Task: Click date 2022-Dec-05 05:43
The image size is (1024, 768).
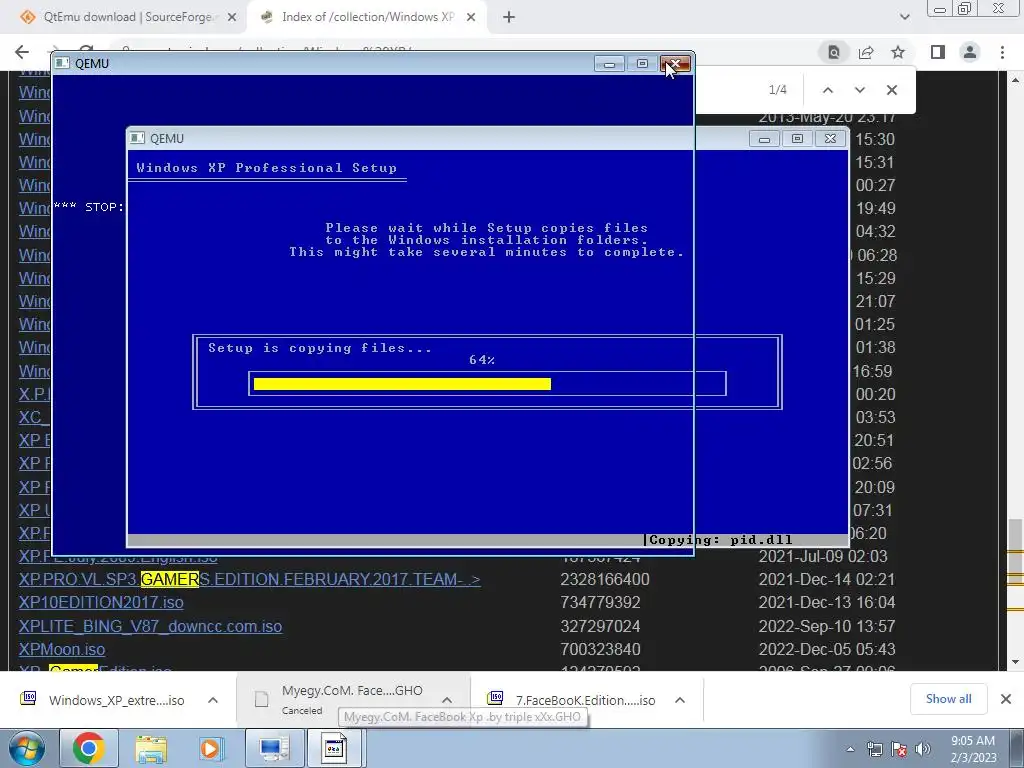Action: click(x=827, y=649)
